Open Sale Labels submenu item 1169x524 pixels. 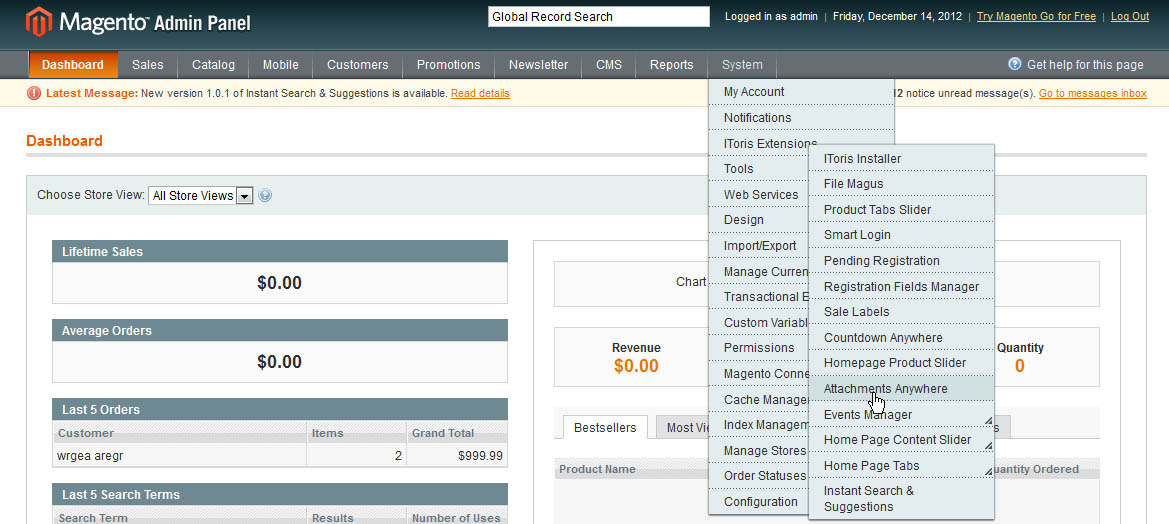click(901, 312)
